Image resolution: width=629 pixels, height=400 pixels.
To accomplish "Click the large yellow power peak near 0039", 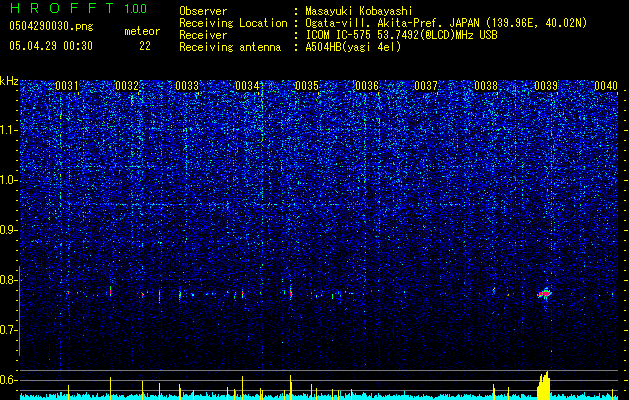I will pyautogui.click(x=544, y=385).
